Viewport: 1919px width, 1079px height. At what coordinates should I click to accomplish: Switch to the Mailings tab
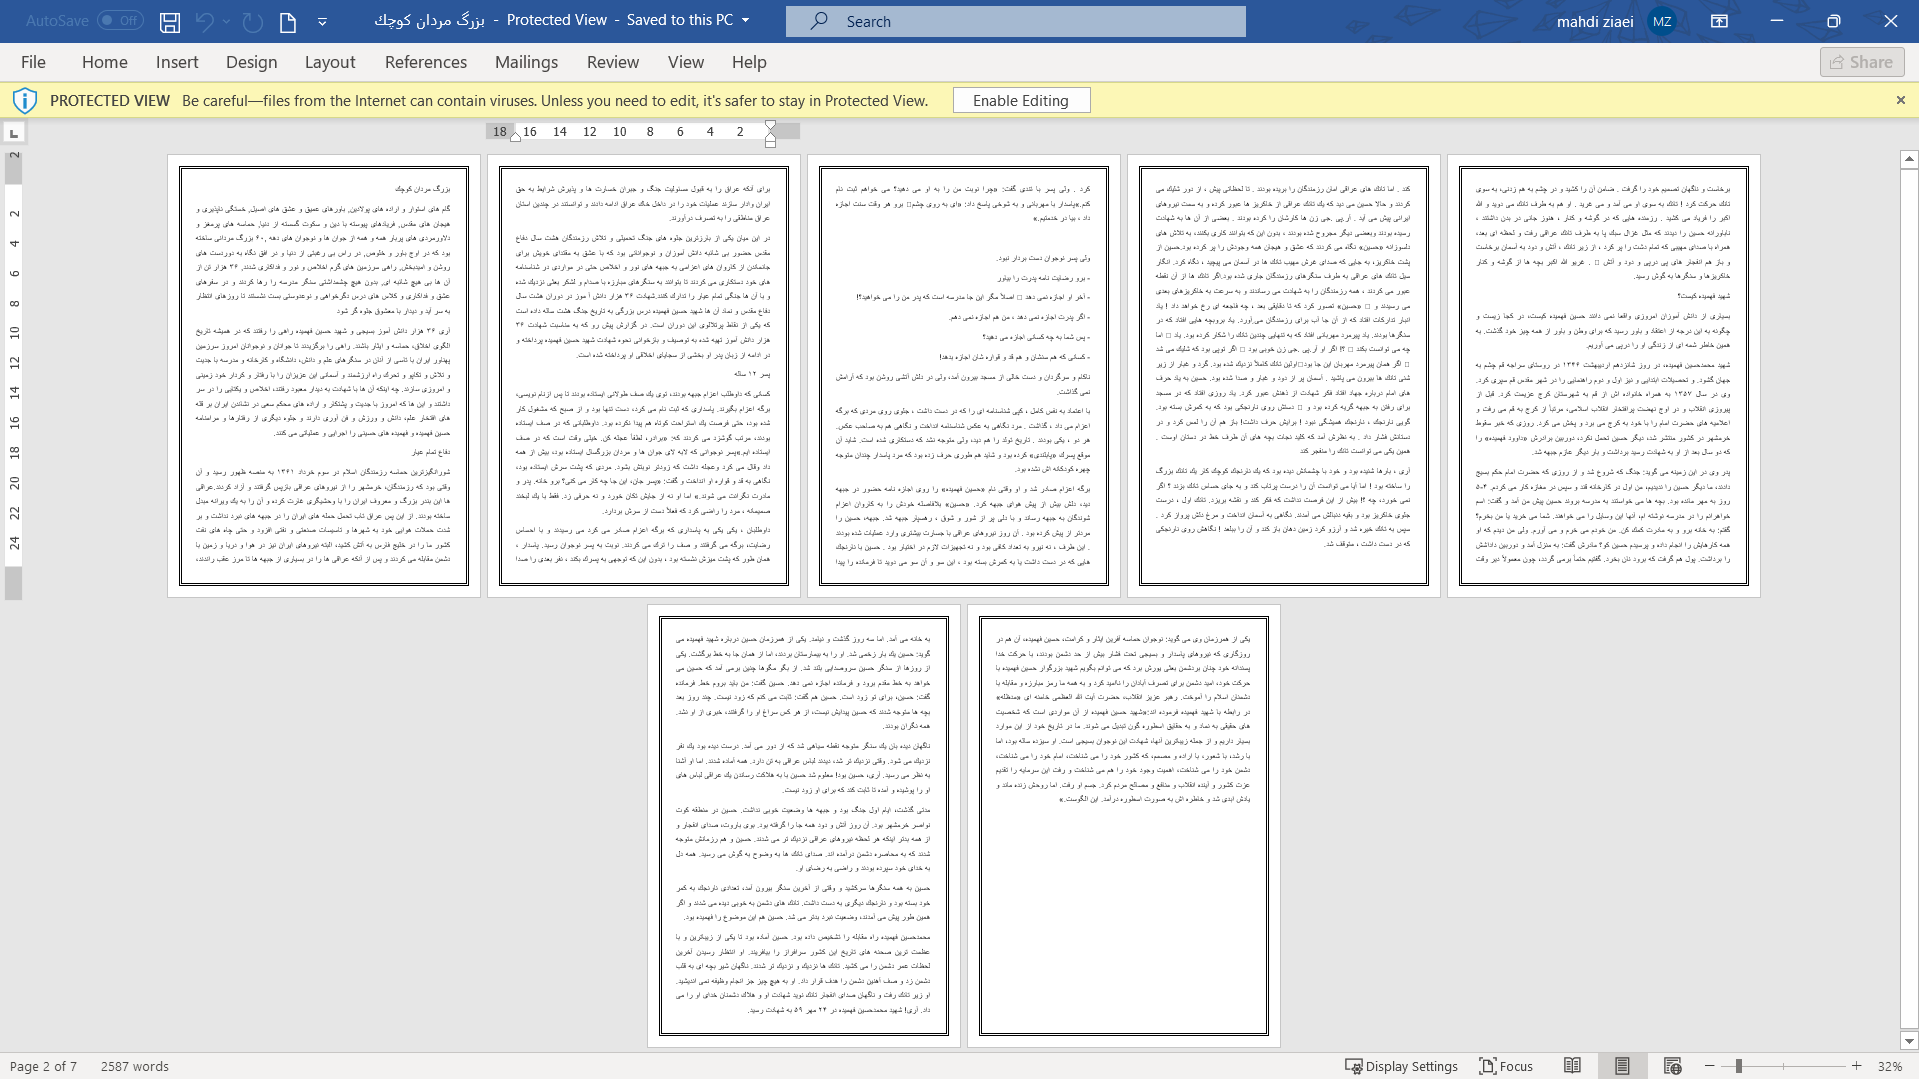527,62
